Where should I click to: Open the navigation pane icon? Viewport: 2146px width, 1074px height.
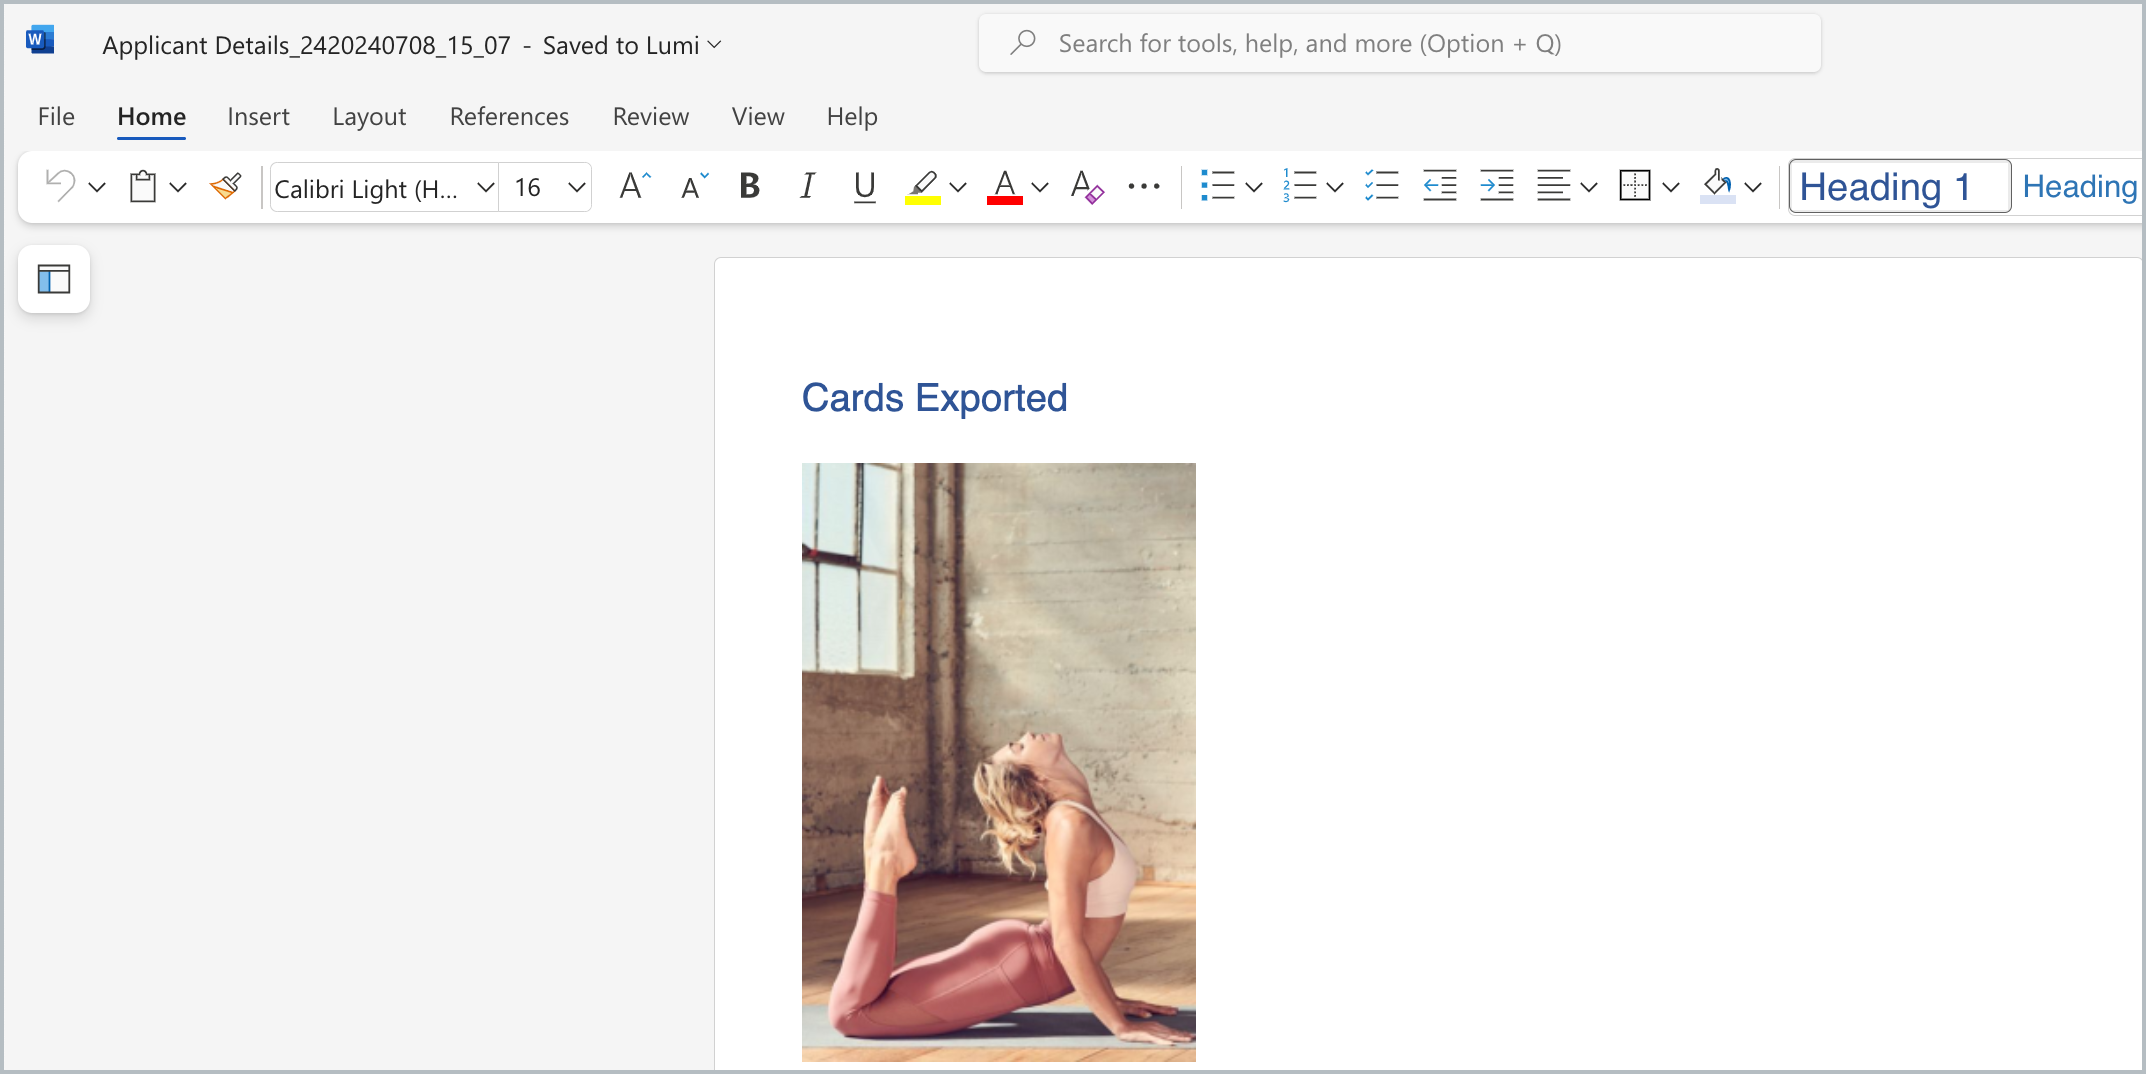54,279
